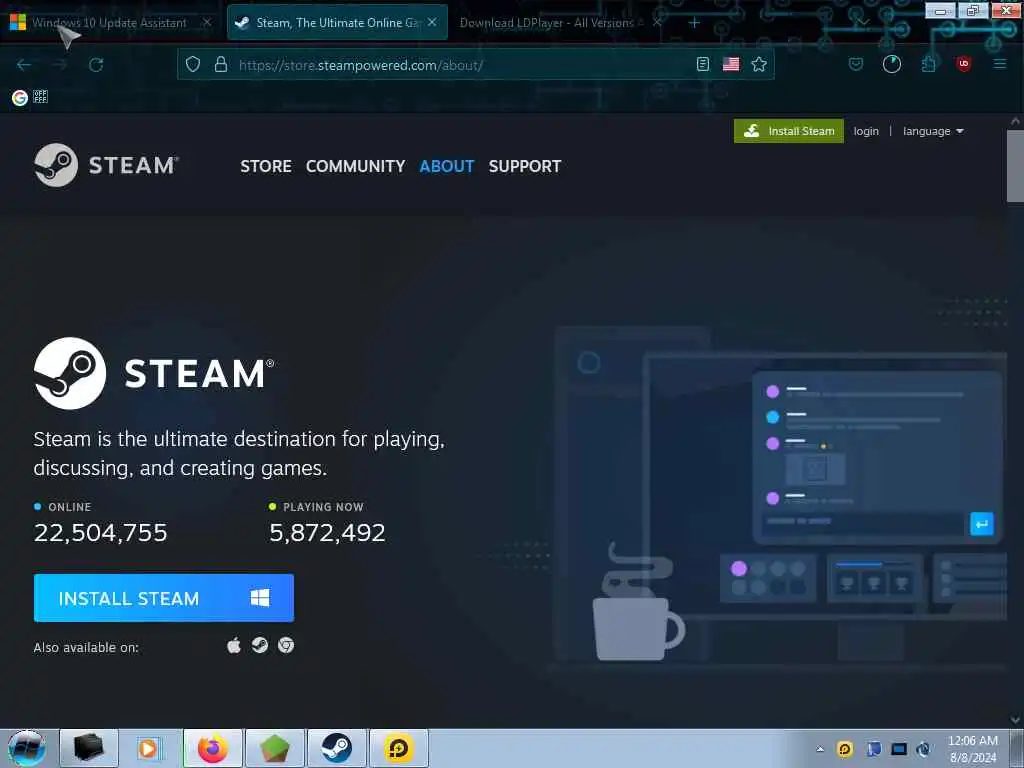Open the Extensions puzzle icon

[928, 64]
